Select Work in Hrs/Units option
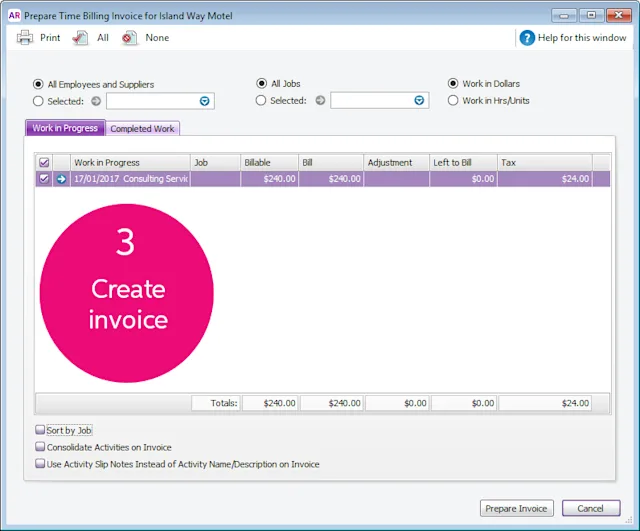This screenshot has width=640, height=531. [453, 100]
